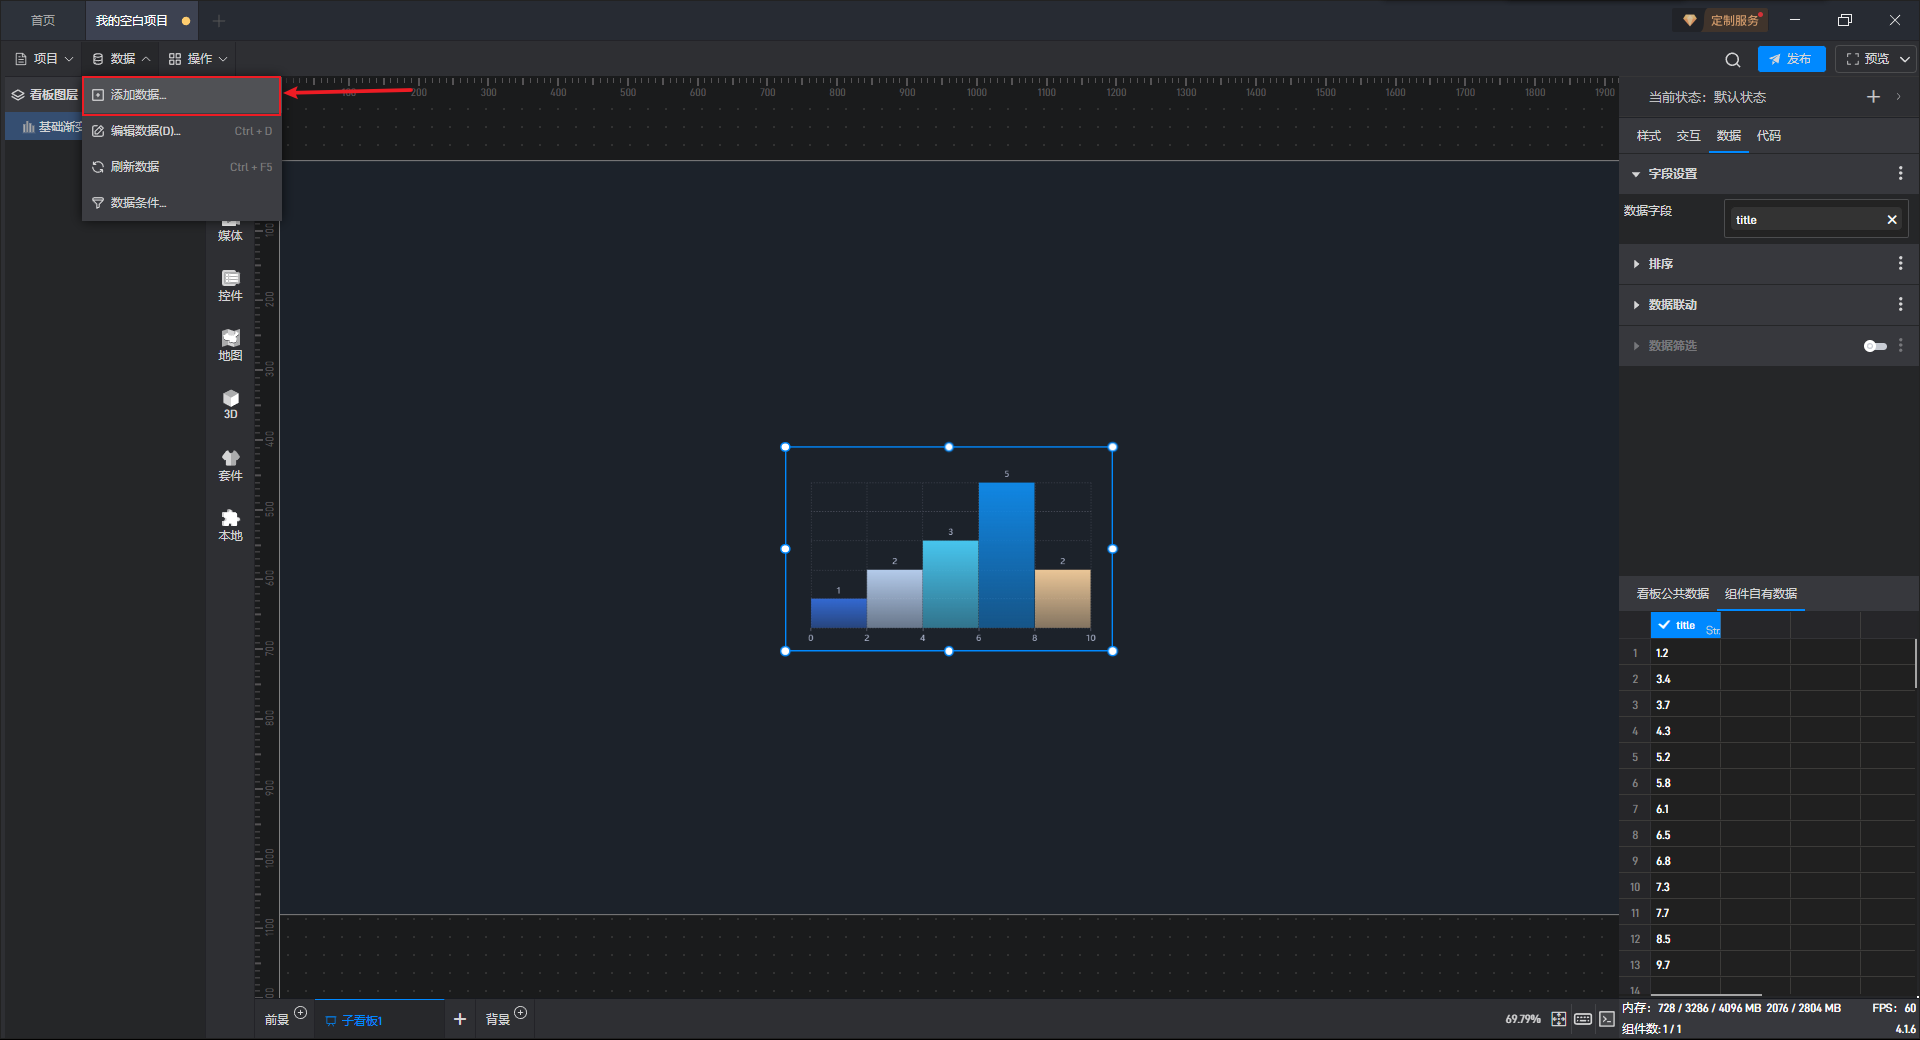Add a new sub-board with plus button
This screenshot has height=1040, width=1920.
[x=460, y=1019]
